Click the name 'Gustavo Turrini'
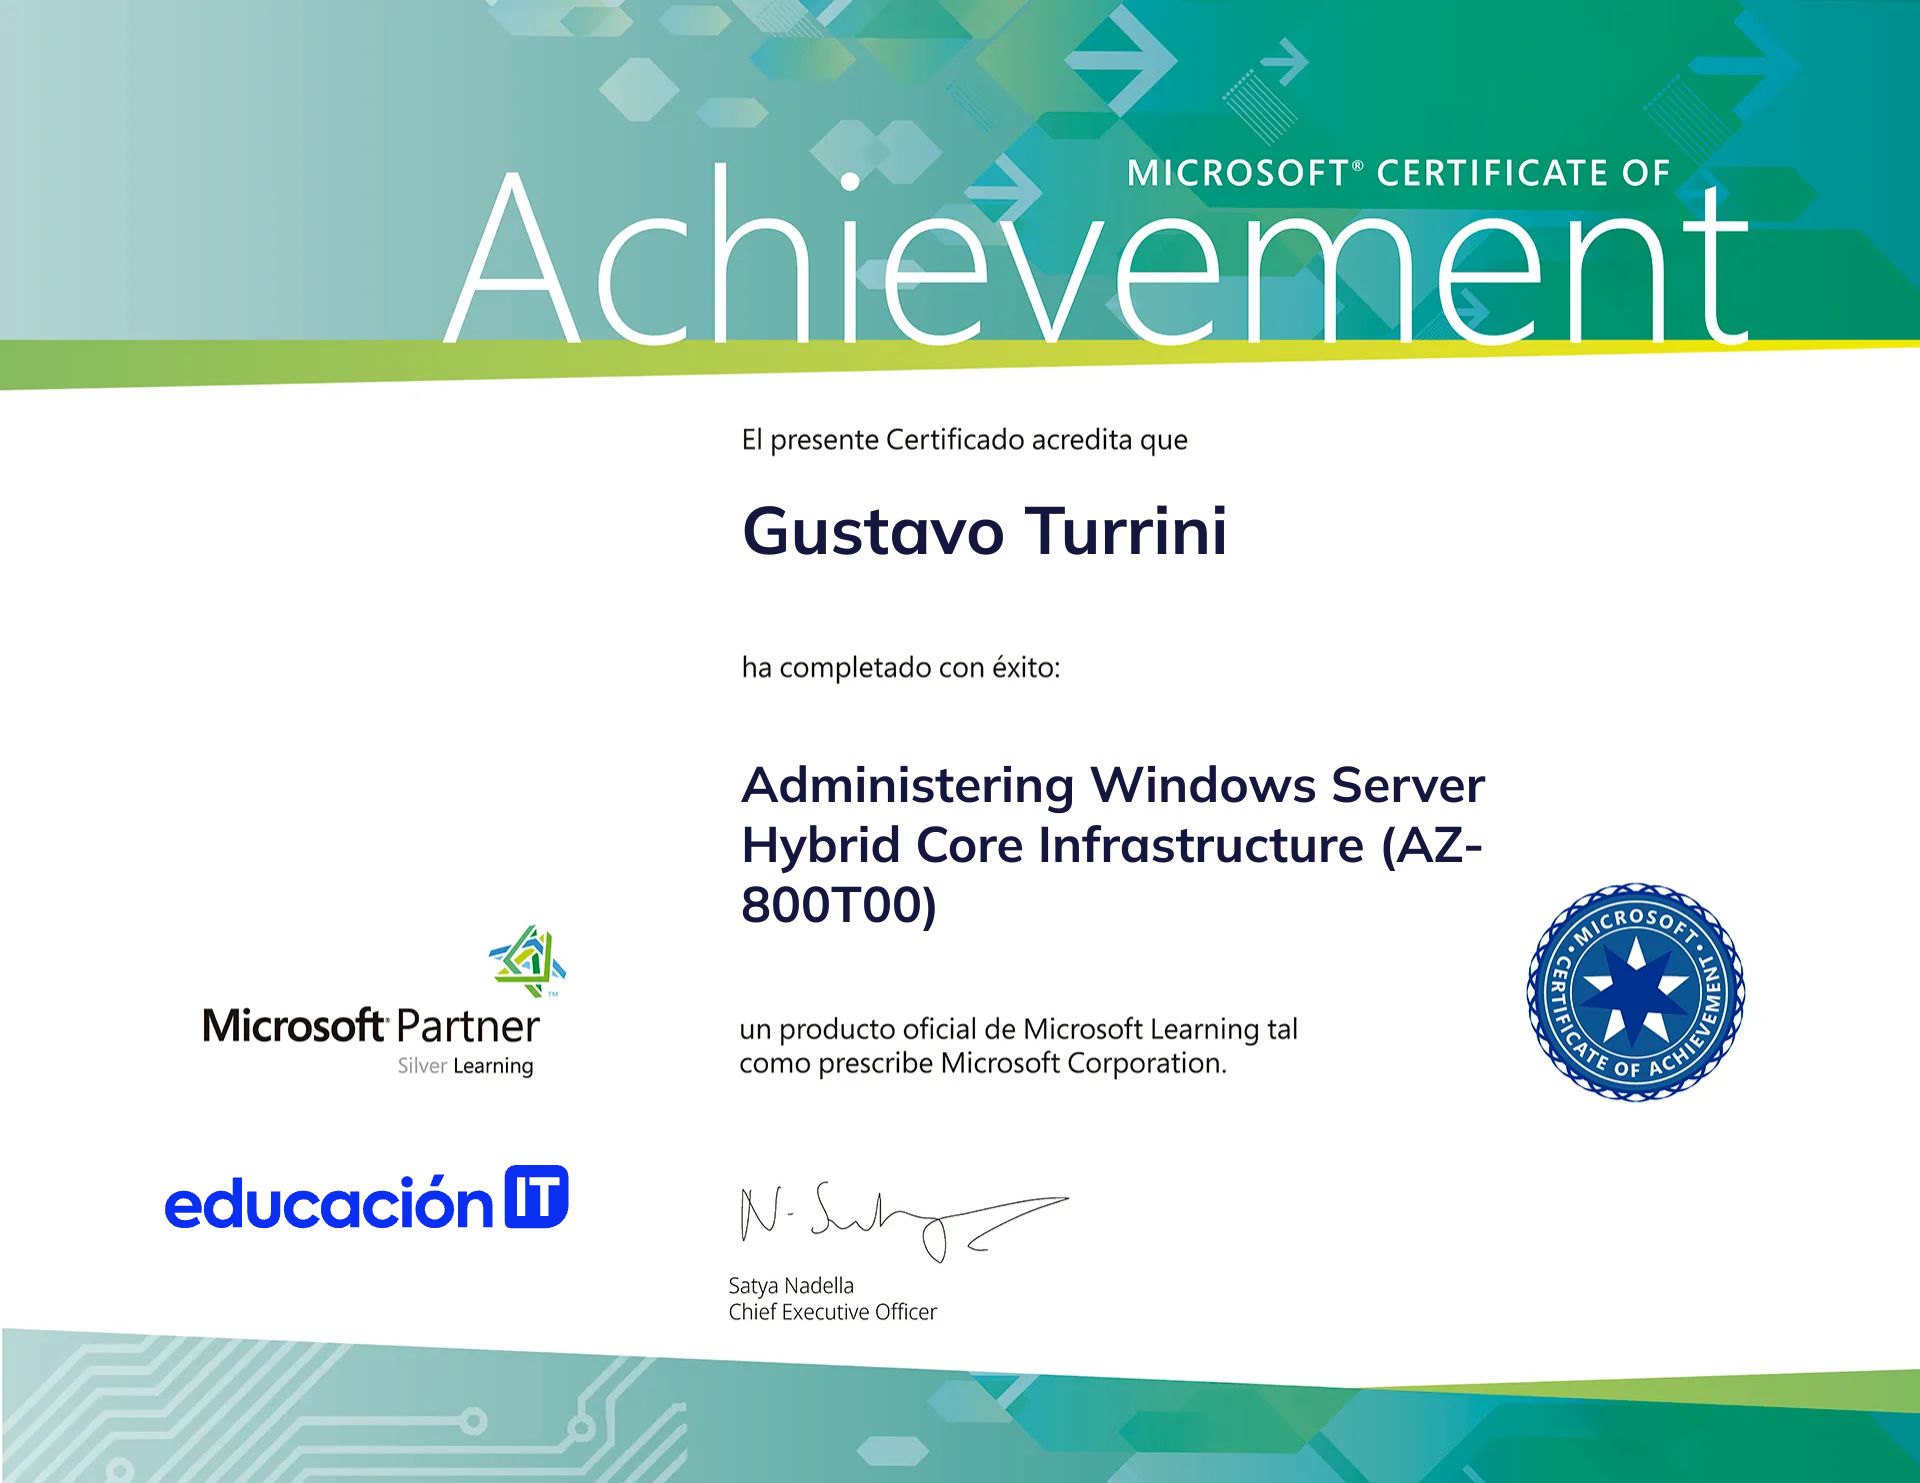 click(984, 531)
